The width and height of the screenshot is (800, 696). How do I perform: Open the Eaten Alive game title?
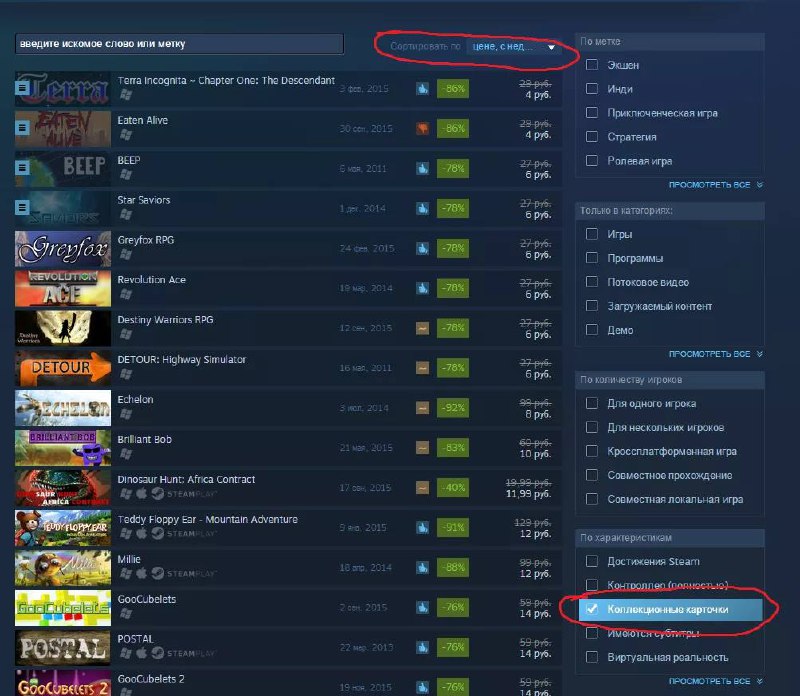pyautogui.click(x=143, y=120)
